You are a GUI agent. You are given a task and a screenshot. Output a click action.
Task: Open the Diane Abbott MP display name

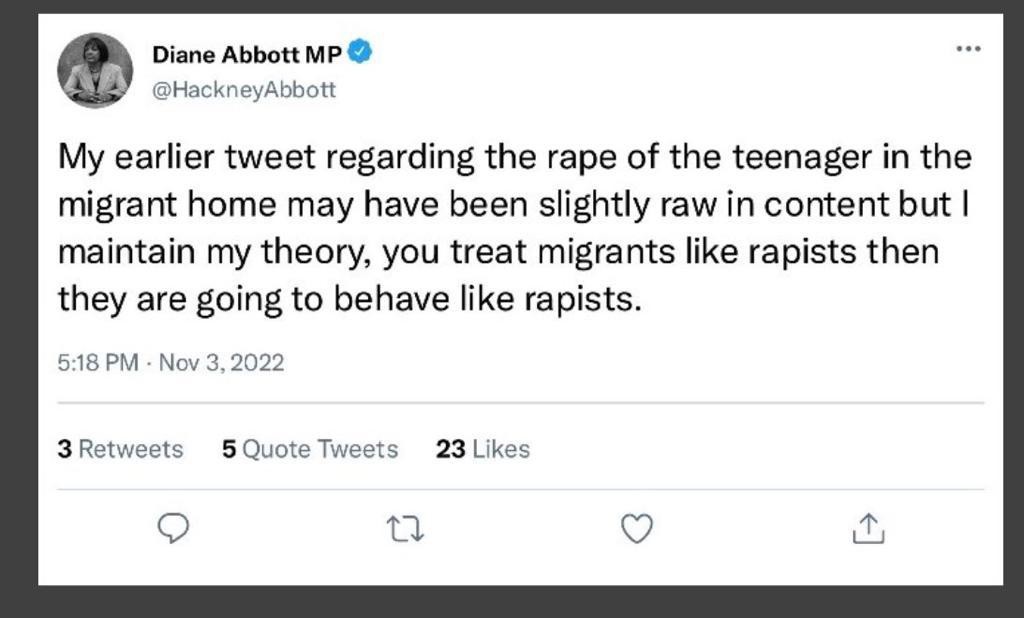click(x=246, y=54)
